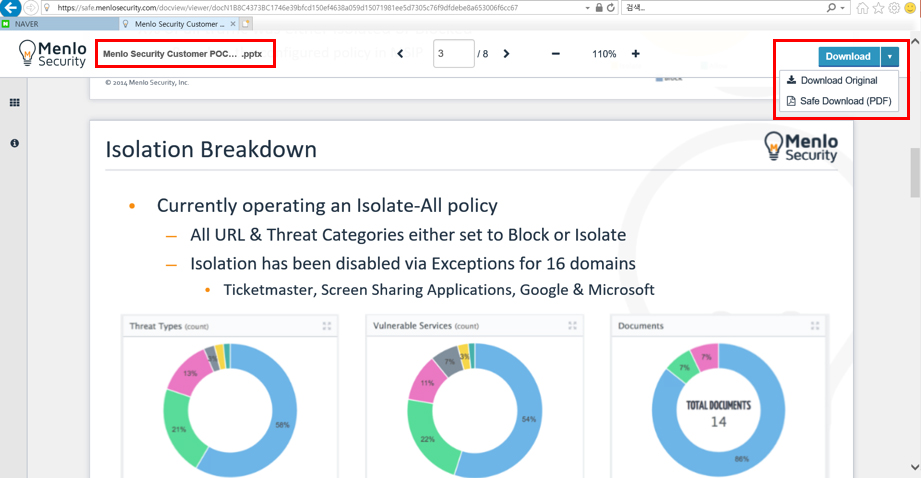921x478 pixels.
Task: Go back with the browser back arrow
Action: [9, 7]
